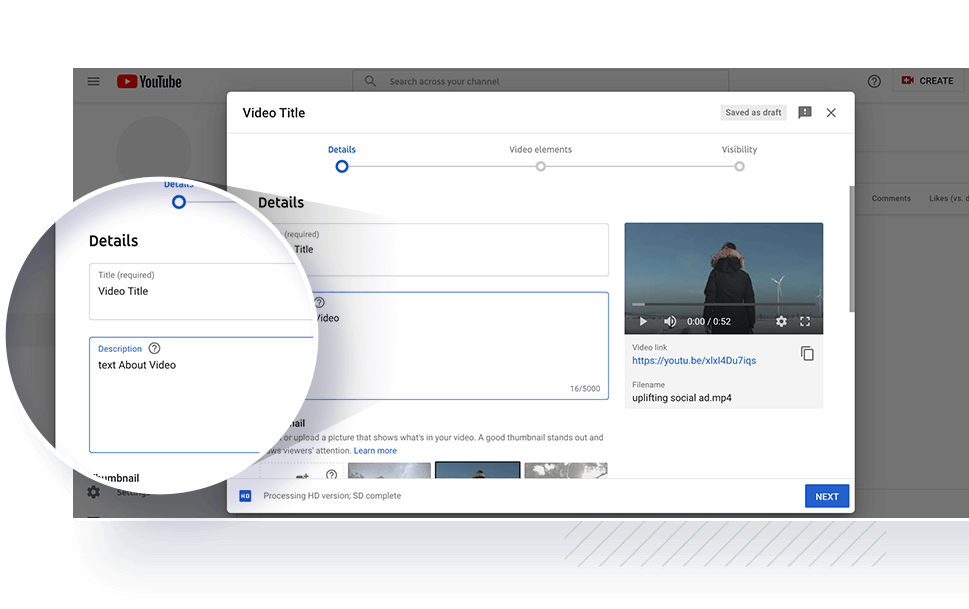Screen dimensions: 969x609
Task: Click the CREATE button
Action: [927, 81]
